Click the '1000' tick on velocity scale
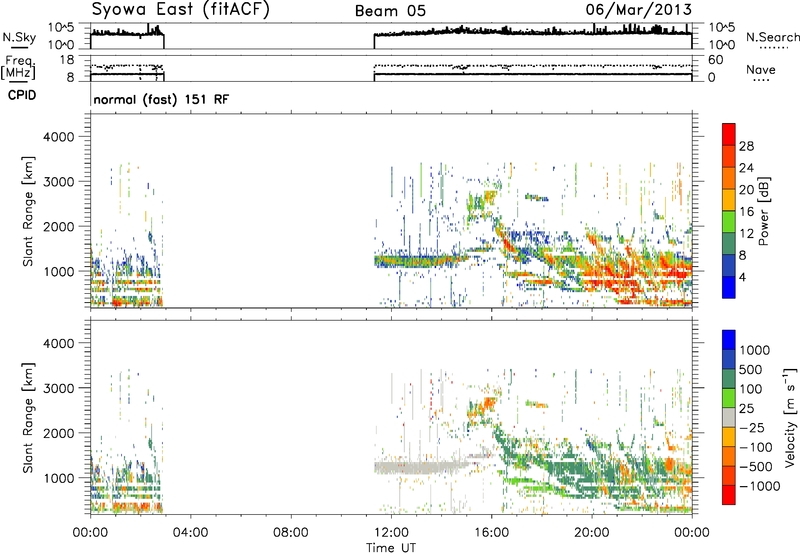Image resolution: width=800 pixels, height=554 pixels. point(755,350)
